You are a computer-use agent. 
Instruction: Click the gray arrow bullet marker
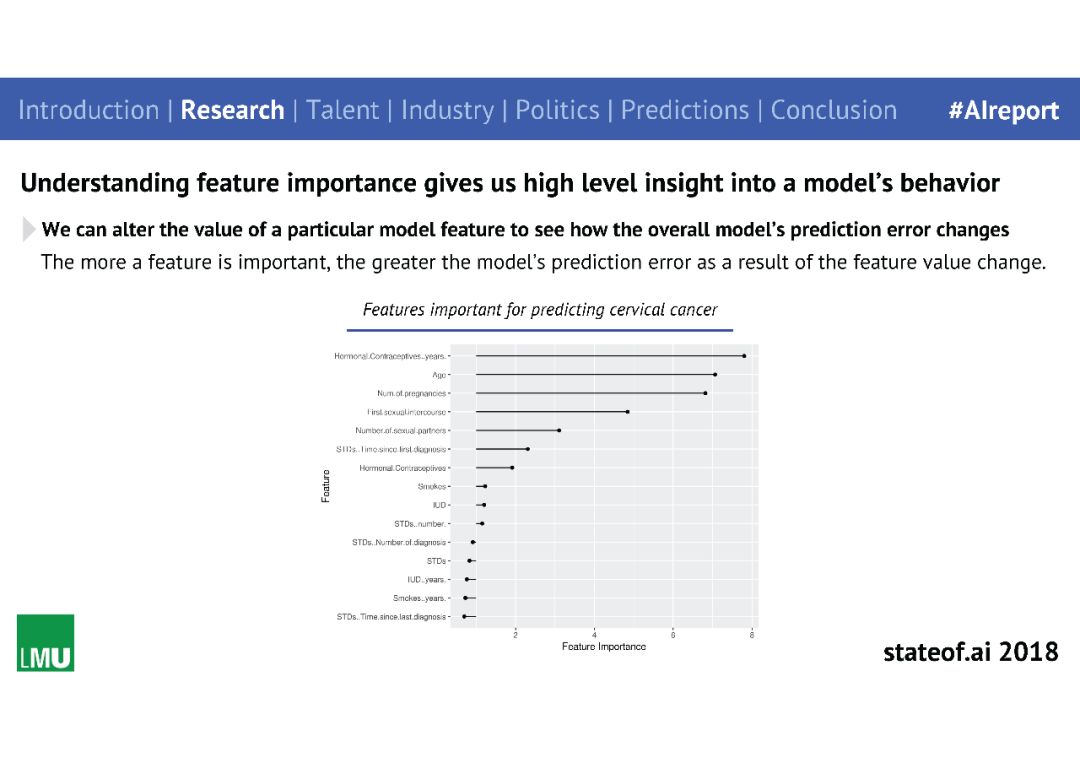pyautogui.click(x=28, y=229)
